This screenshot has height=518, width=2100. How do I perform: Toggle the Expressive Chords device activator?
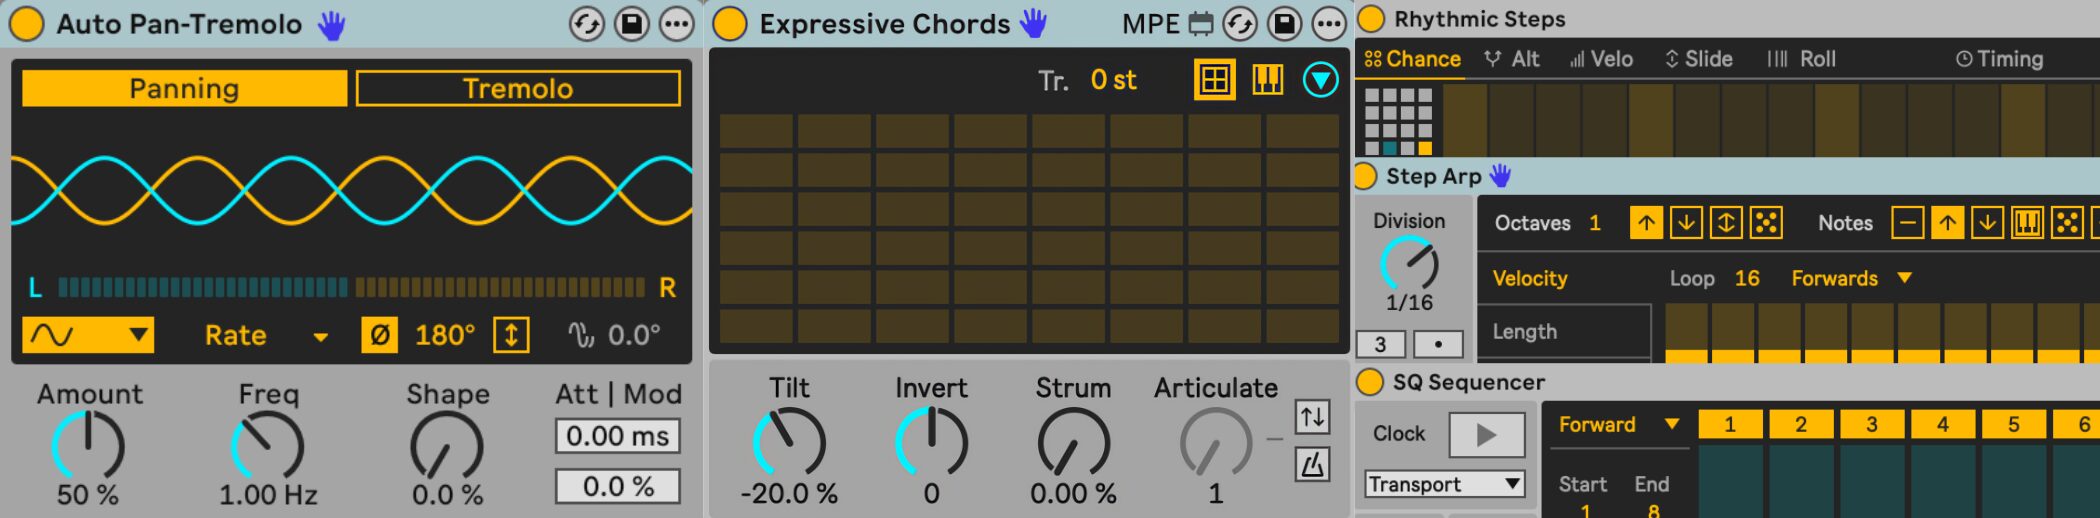coord(730,23)
